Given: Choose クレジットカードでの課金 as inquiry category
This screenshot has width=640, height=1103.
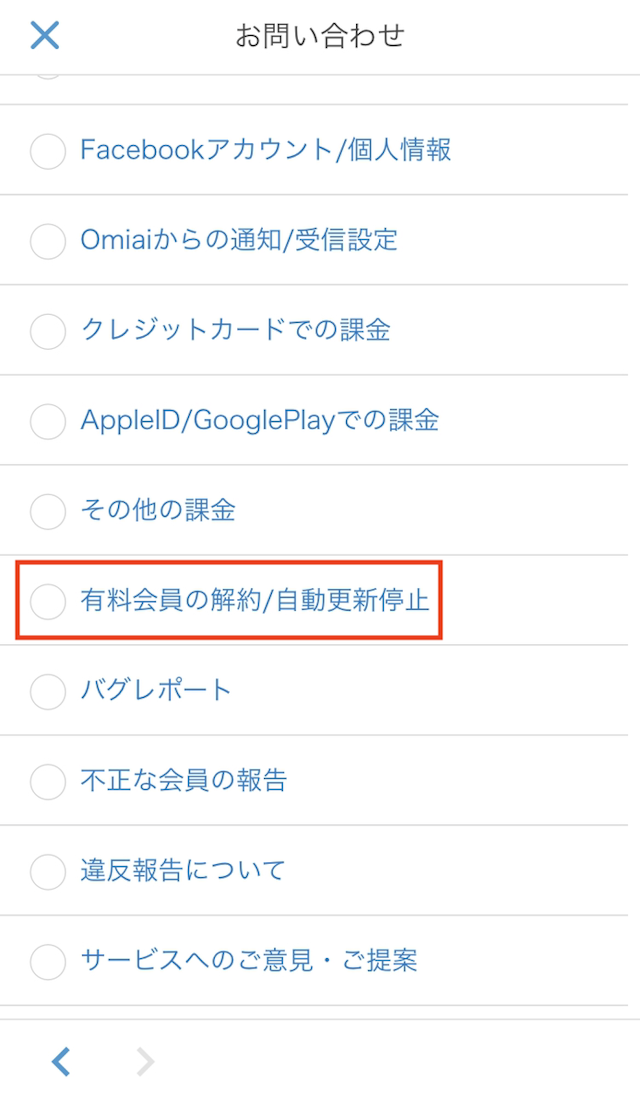Looking at the screenshot, I should click(x=47, y=331).
